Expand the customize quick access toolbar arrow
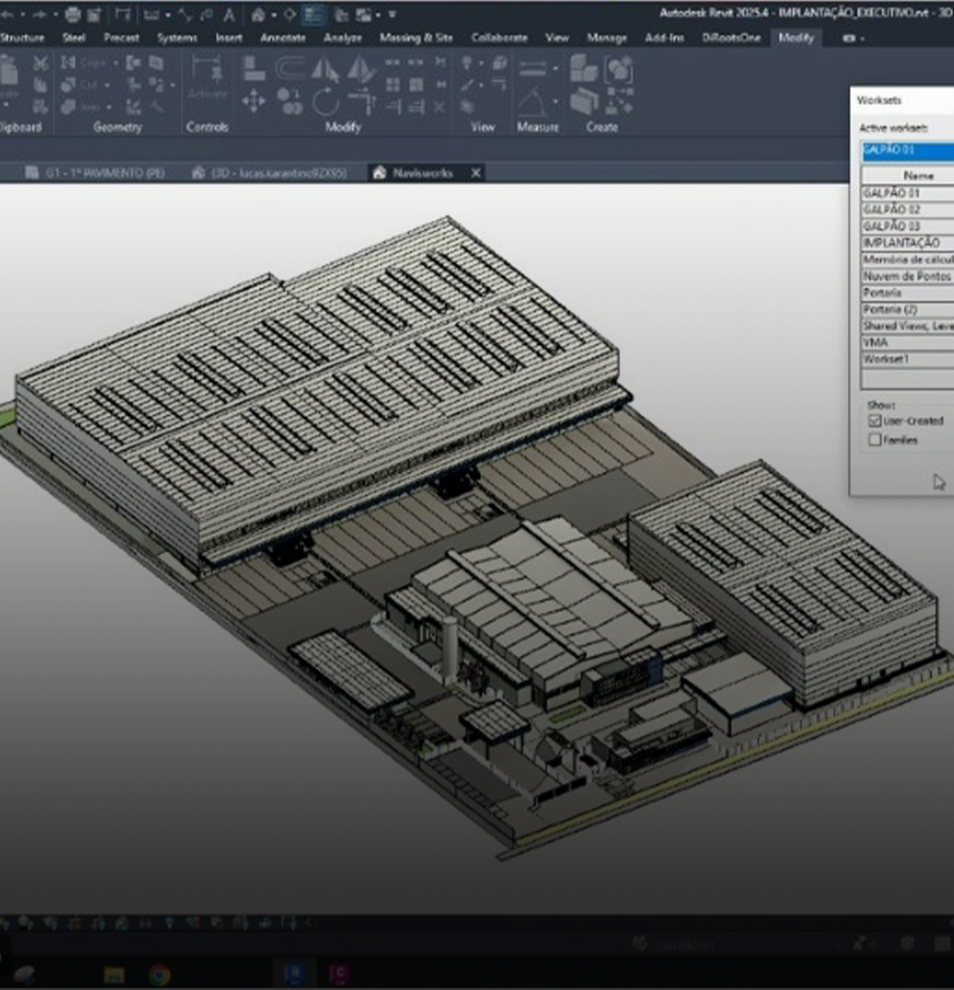Image resolution: width=954 pixels, height=990 pixels. (x=392, y=15)
